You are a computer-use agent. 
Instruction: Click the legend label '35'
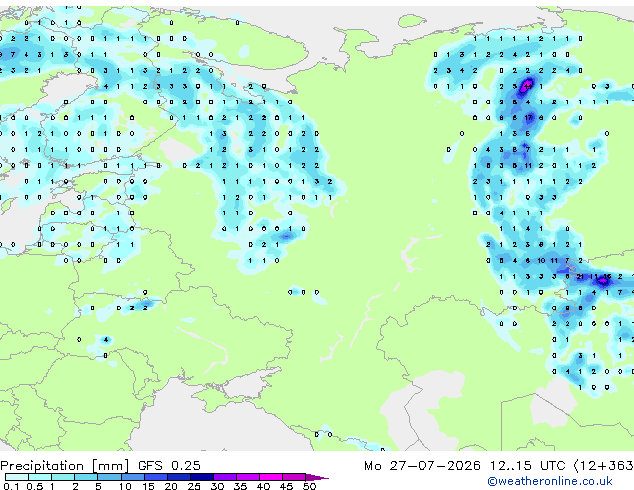tap(240, 486)
